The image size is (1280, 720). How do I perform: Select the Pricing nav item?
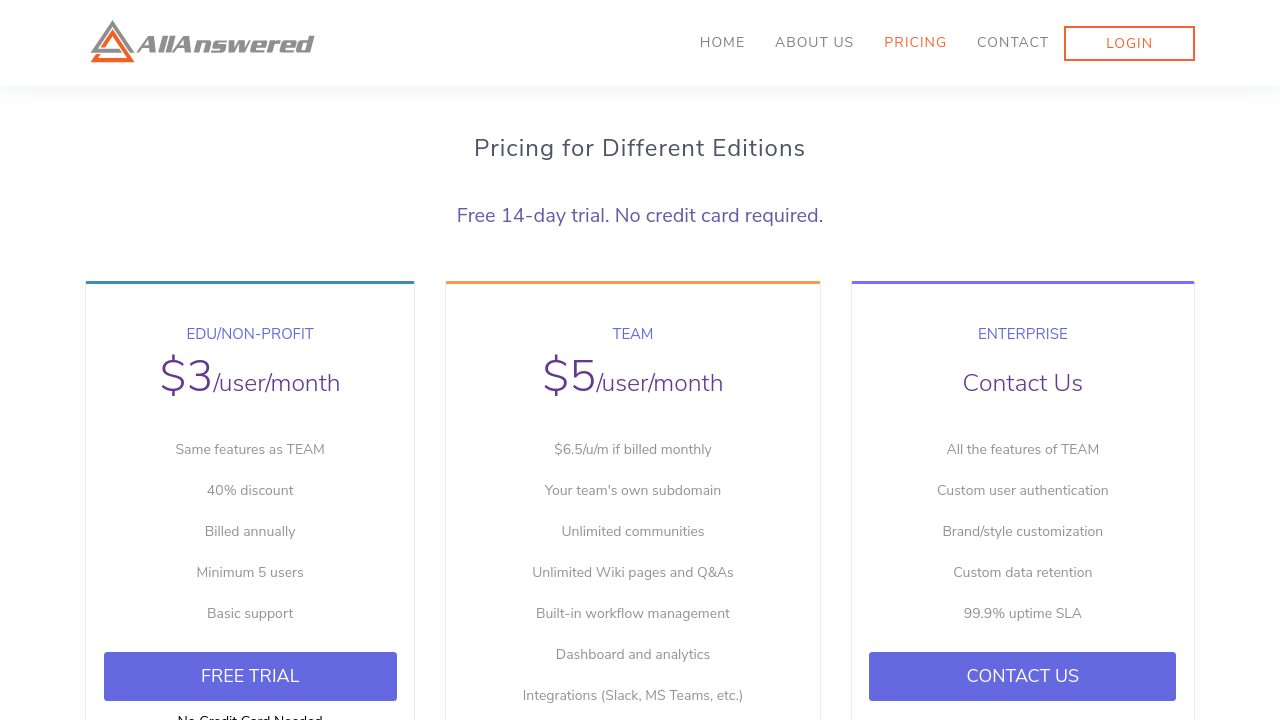click(915, 43)
